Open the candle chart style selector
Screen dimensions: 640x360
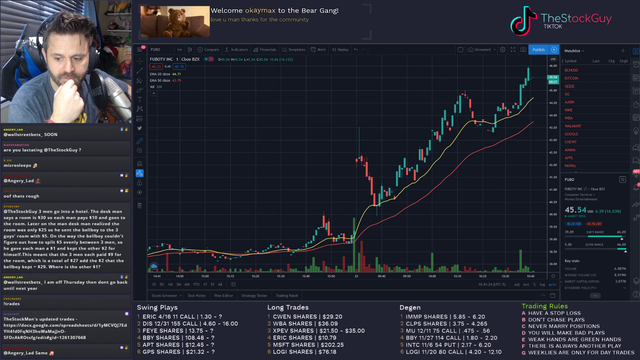190,49
